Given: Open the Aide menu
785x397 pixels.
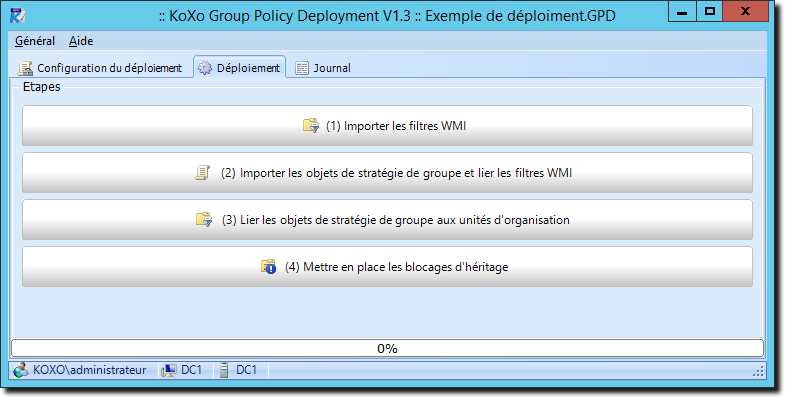Looking at the screenshot, I should coord(81,41).
